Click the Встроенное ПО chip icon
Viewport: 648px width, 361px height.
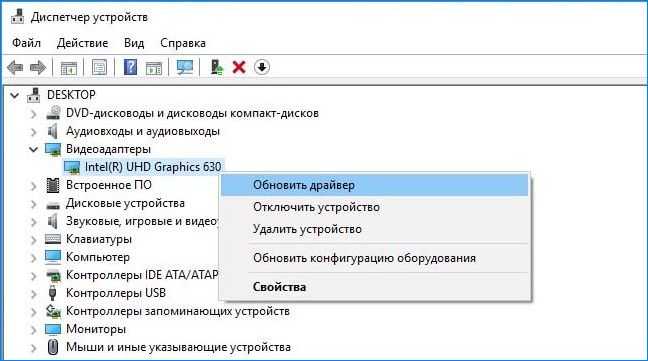click(x=52, y=185)
